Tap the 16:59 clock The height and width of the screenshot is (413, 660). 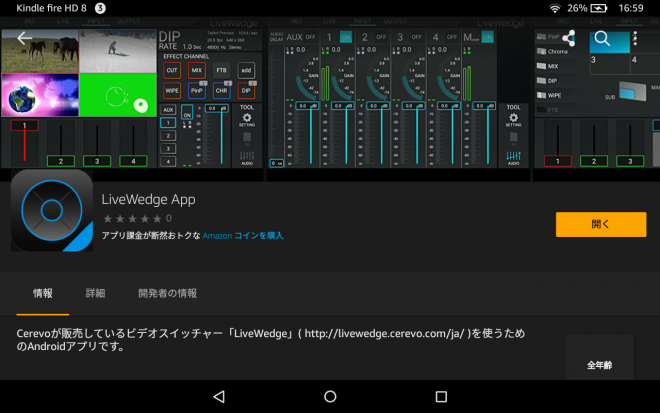(631, 8)
